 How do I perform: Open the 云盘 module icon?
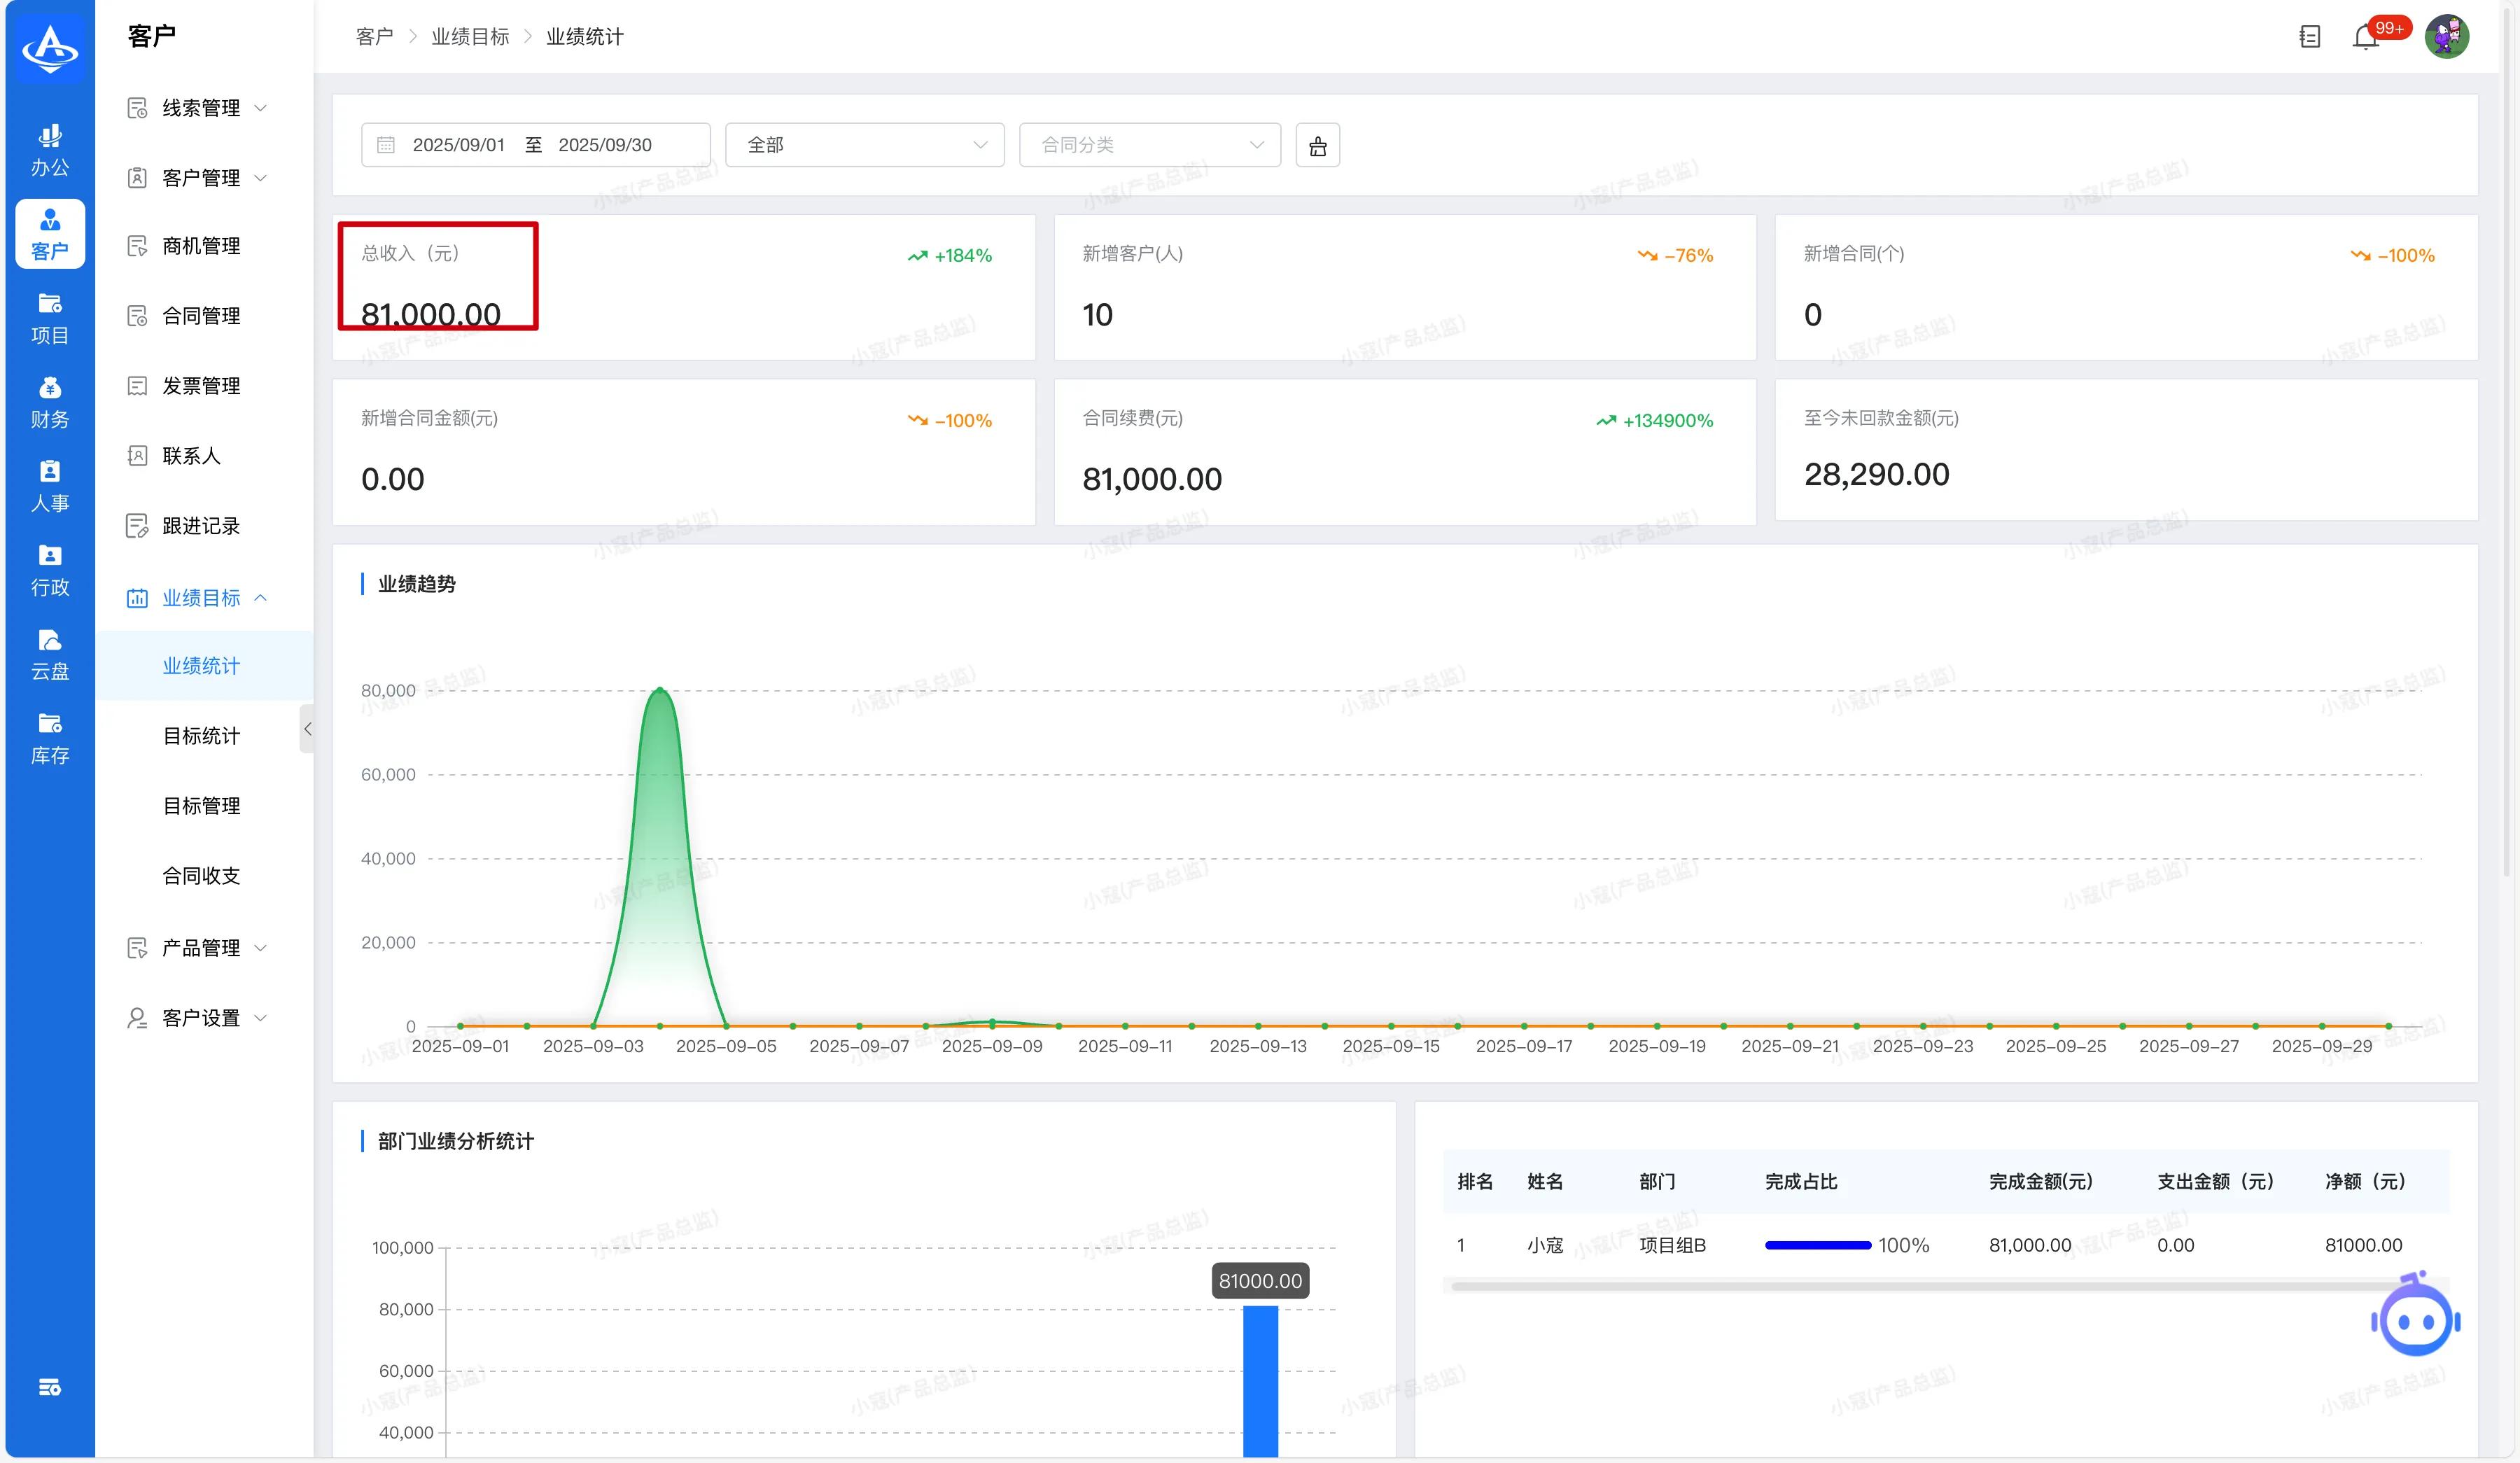click(x=50, y=654)
